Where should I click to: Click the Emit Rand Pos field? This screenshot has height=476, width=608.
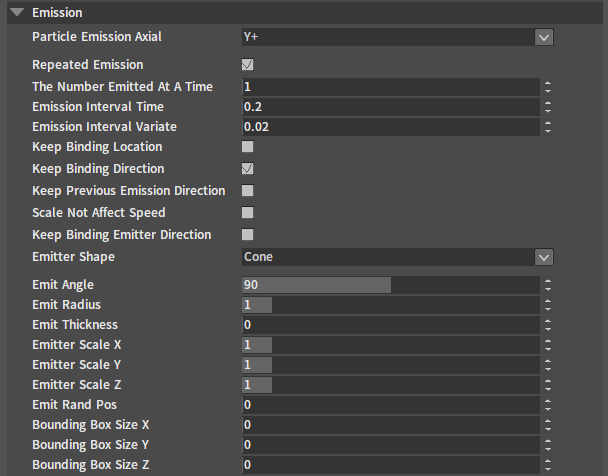coord(390,405)
